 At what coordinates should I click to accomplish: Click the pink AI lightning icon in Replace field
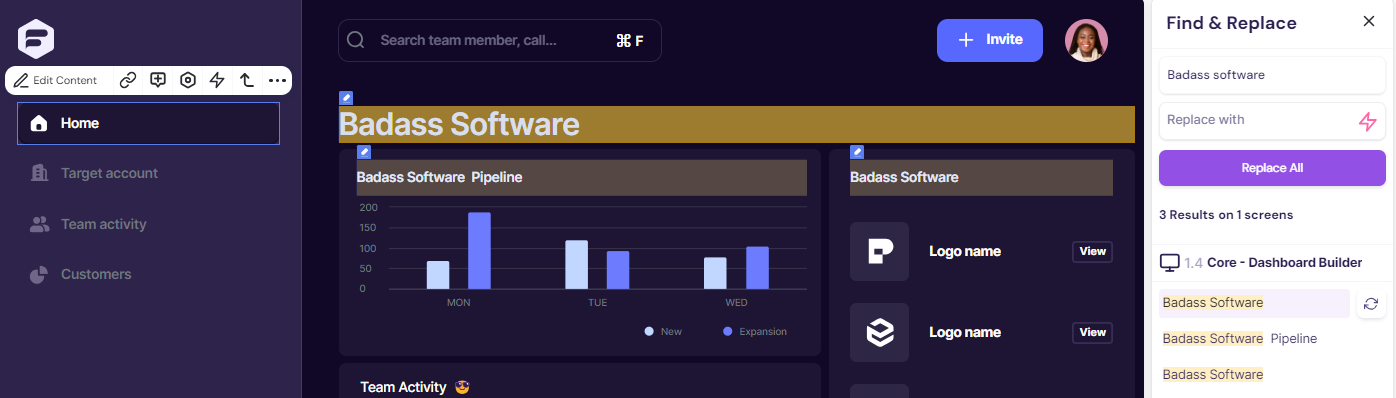pyautogui.click(x=1367, y=121)
